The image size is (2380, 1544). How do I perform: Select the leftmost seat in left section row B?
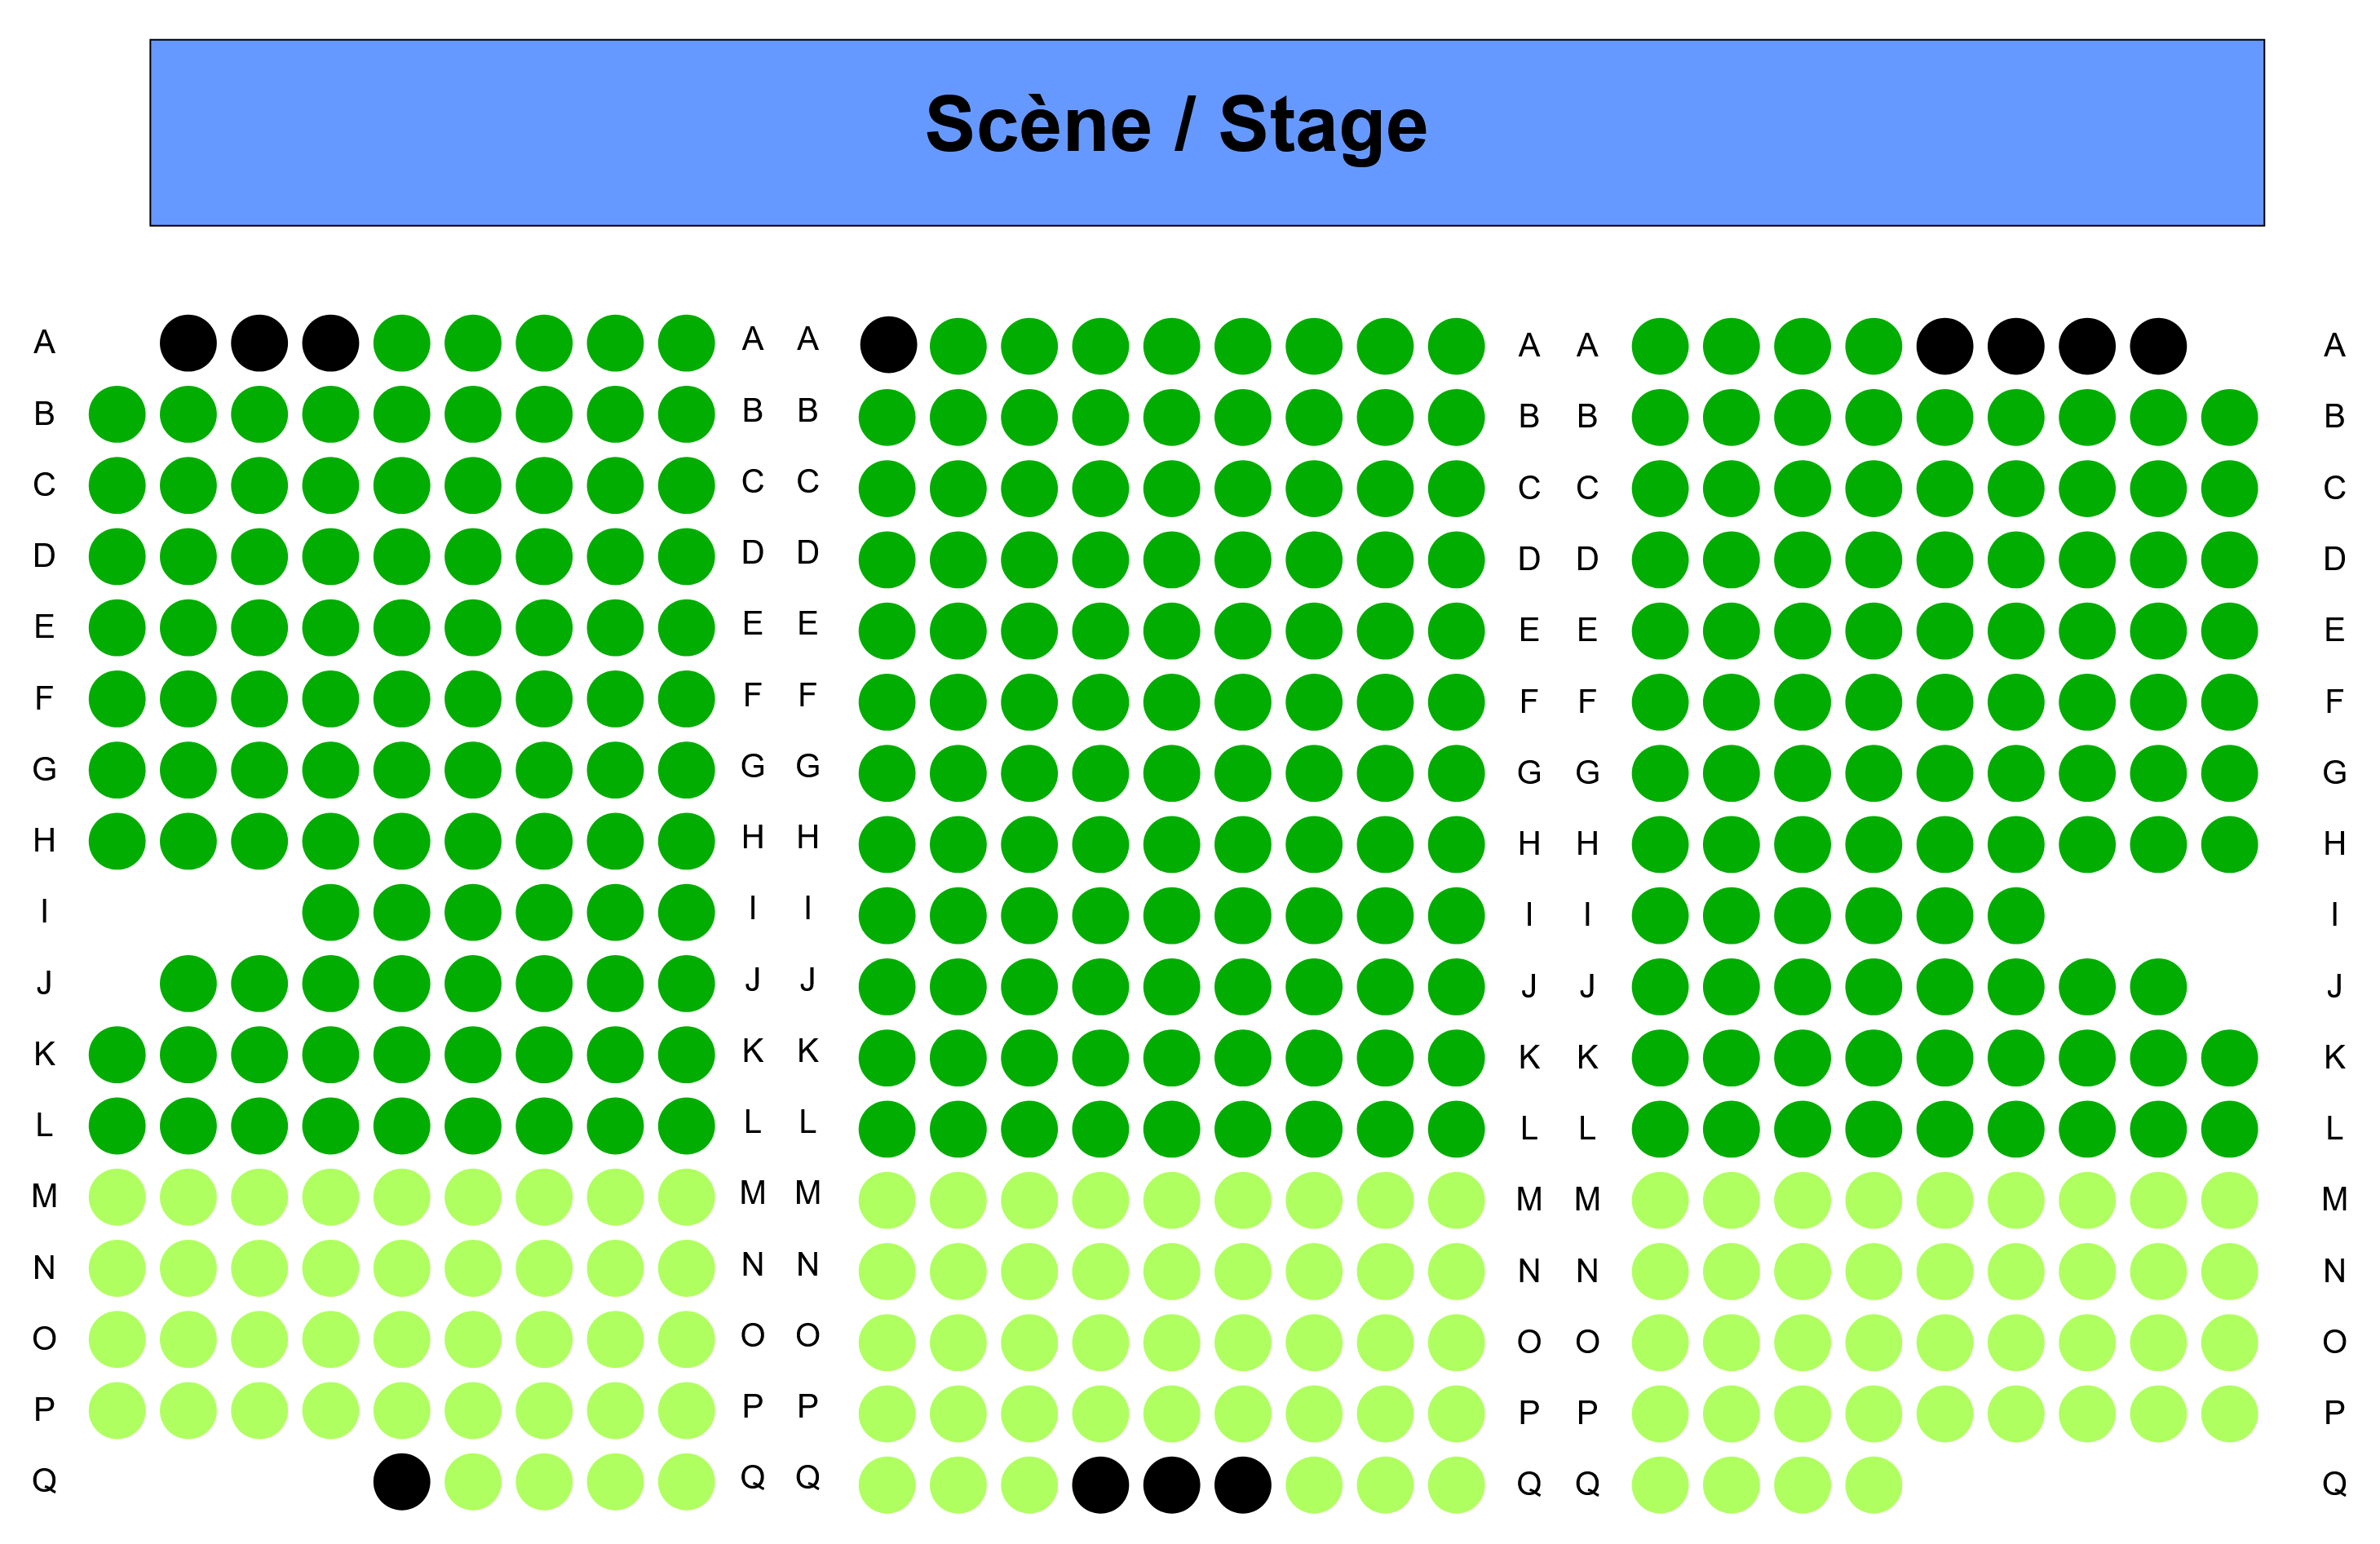coord(117,414)
